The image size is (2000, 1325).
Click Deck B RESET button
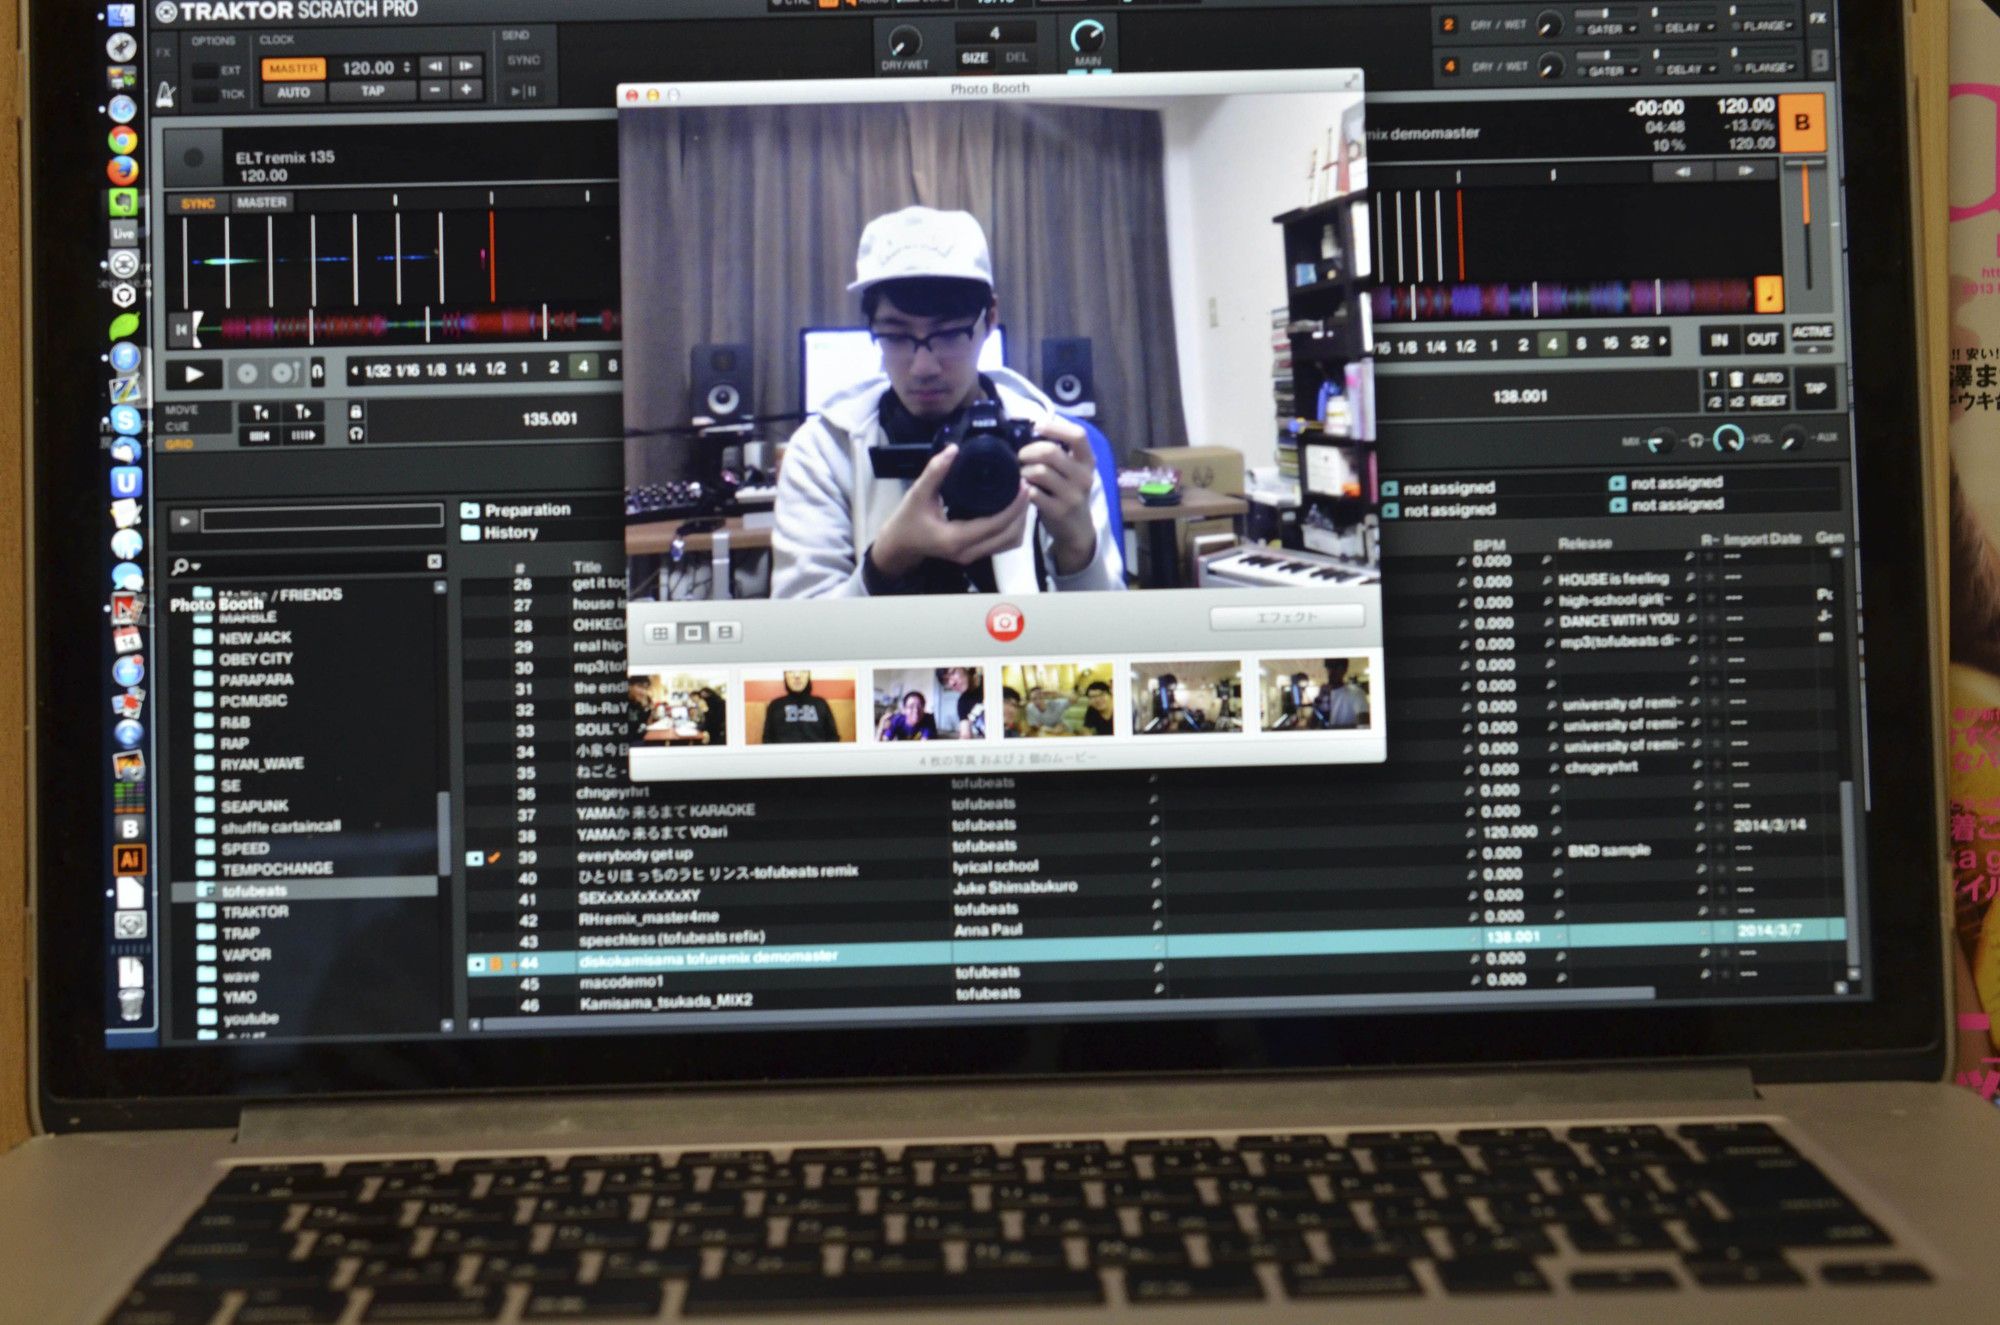pos(1768,401)
